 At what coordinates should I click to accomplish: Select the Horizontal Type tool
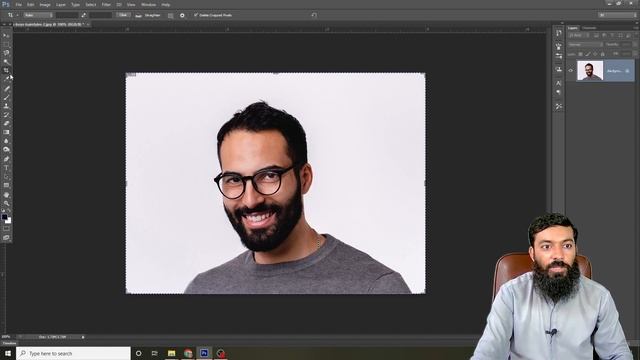(6, 168)
